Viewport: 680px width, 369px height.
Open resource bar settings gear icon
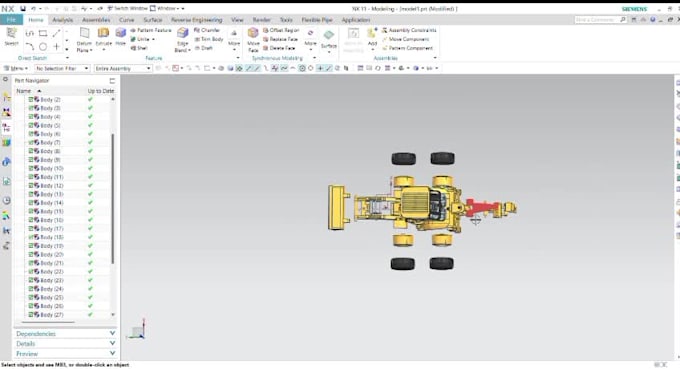point(6,79)
